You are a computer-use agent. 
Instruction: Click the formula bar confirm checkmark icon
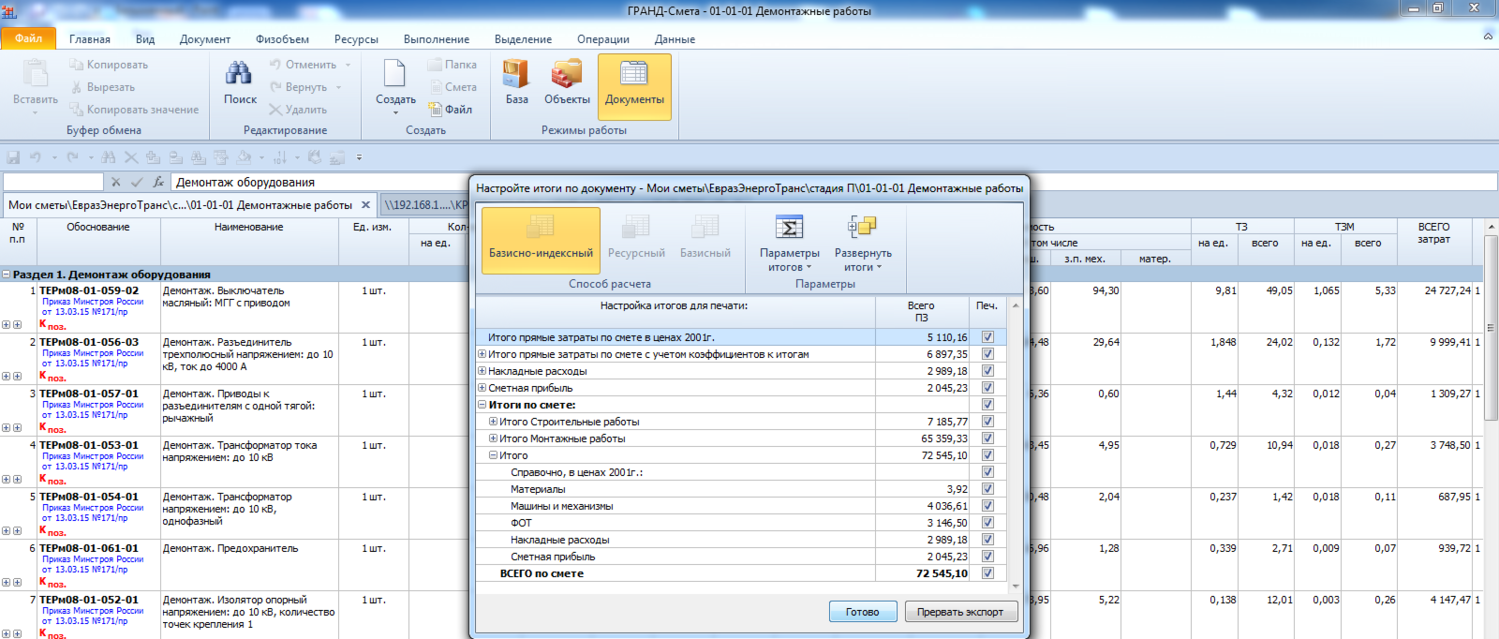137,182
